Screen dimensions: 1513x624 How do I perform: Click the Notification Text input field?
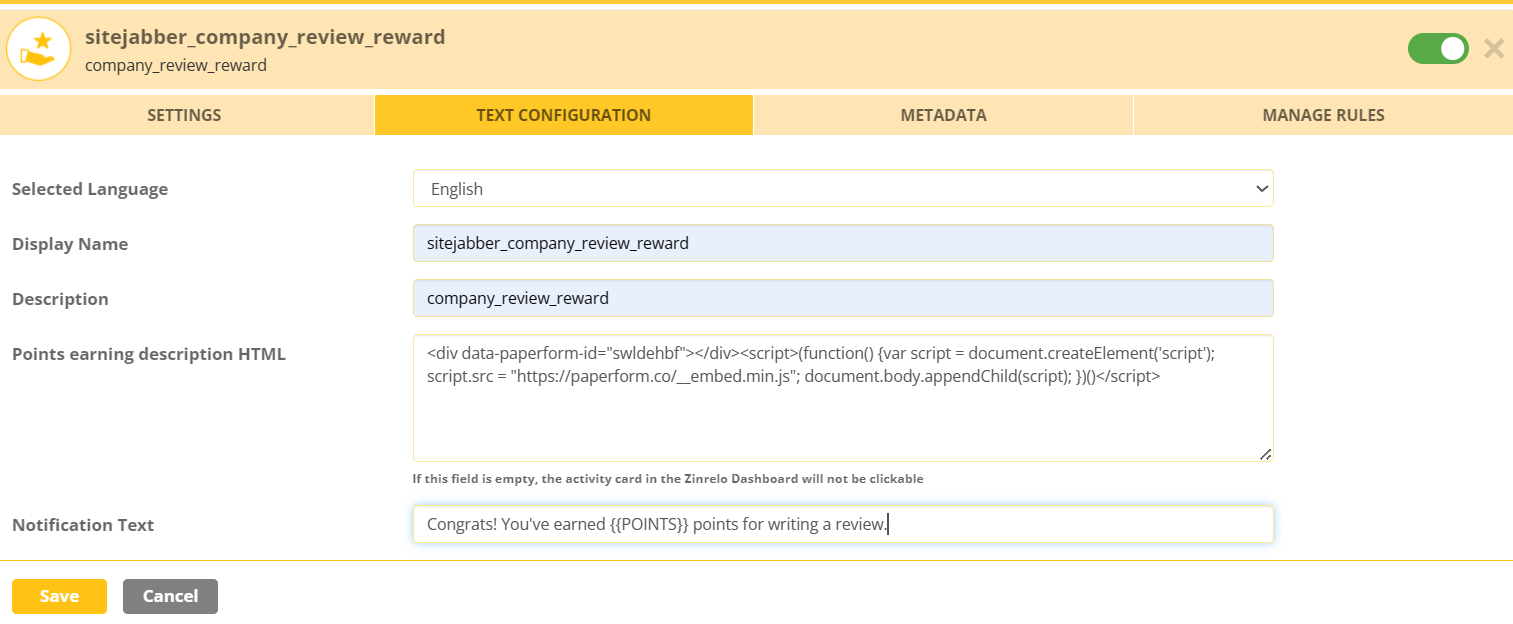843,524
